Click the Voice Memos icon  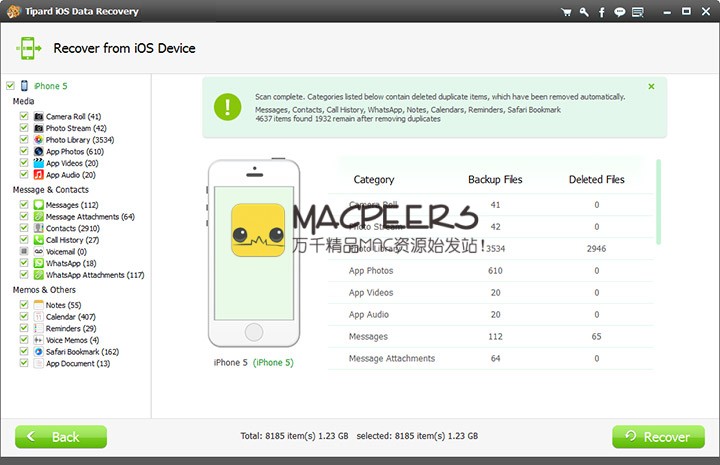[x=39, y=340]
